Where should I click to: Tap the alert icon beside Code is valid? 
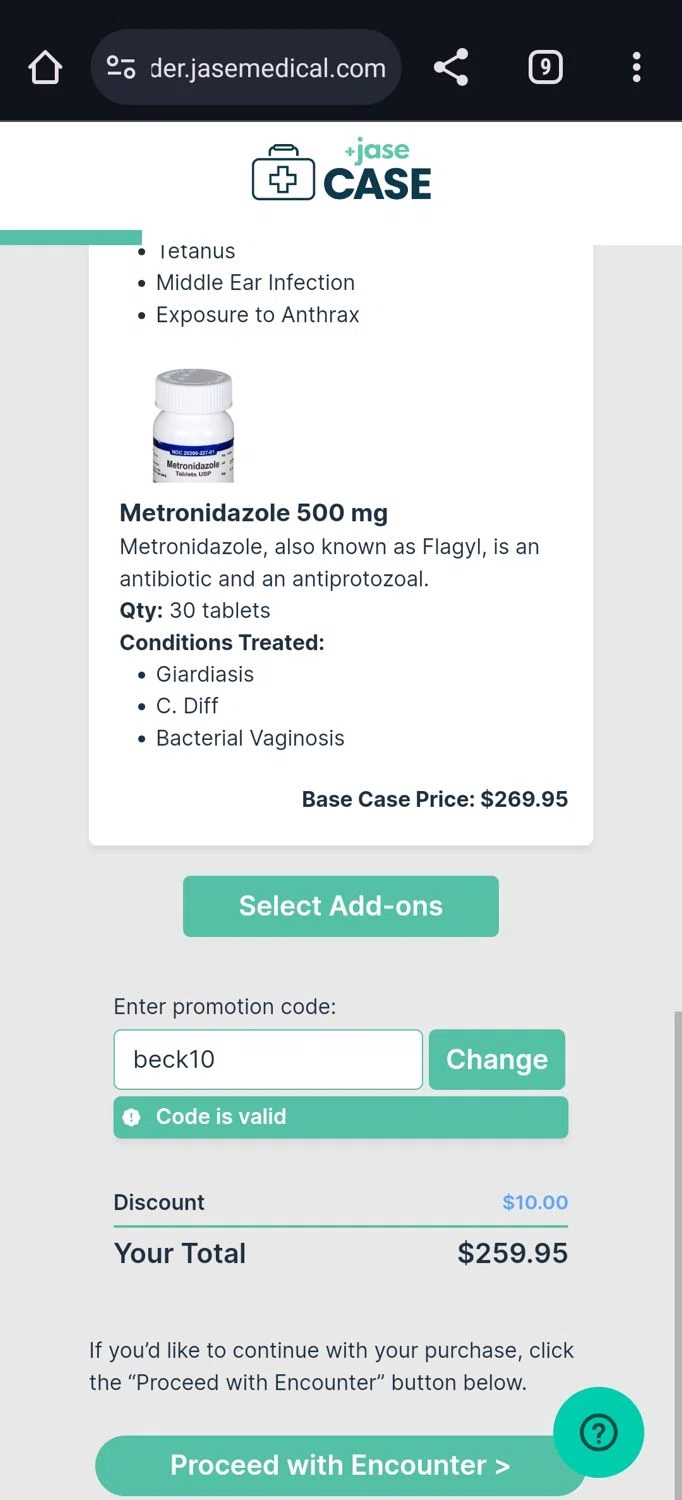(132, 1117)
